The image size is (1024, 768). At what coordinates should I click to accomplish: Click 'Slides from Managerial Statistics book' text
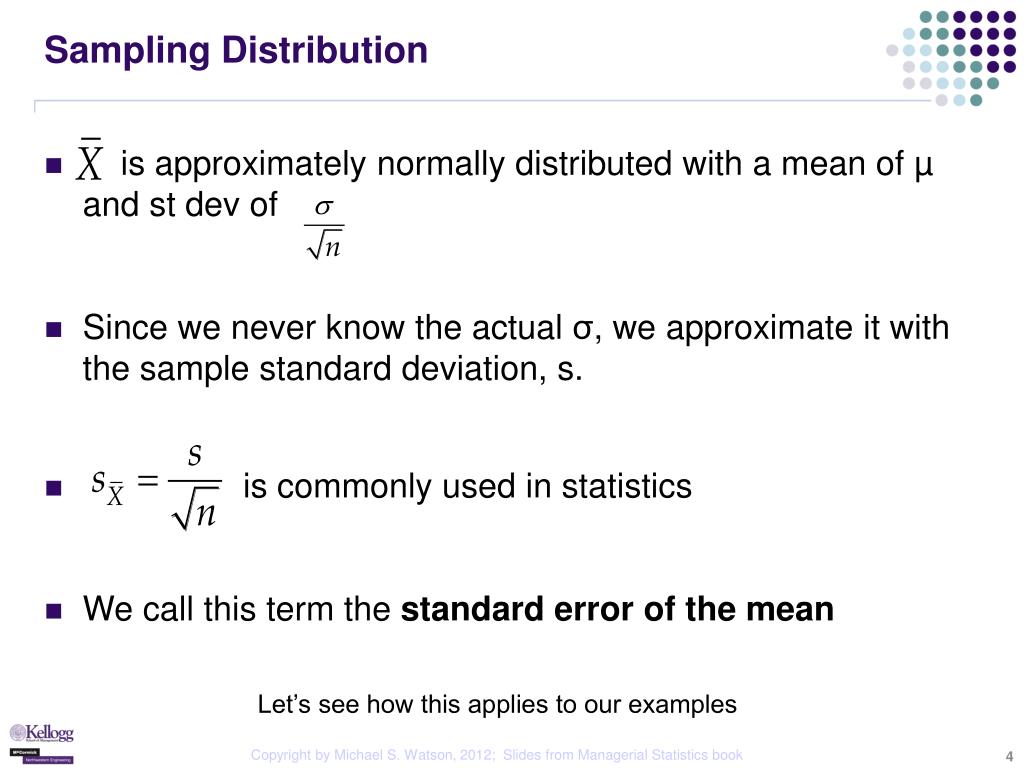pos(622,755)
